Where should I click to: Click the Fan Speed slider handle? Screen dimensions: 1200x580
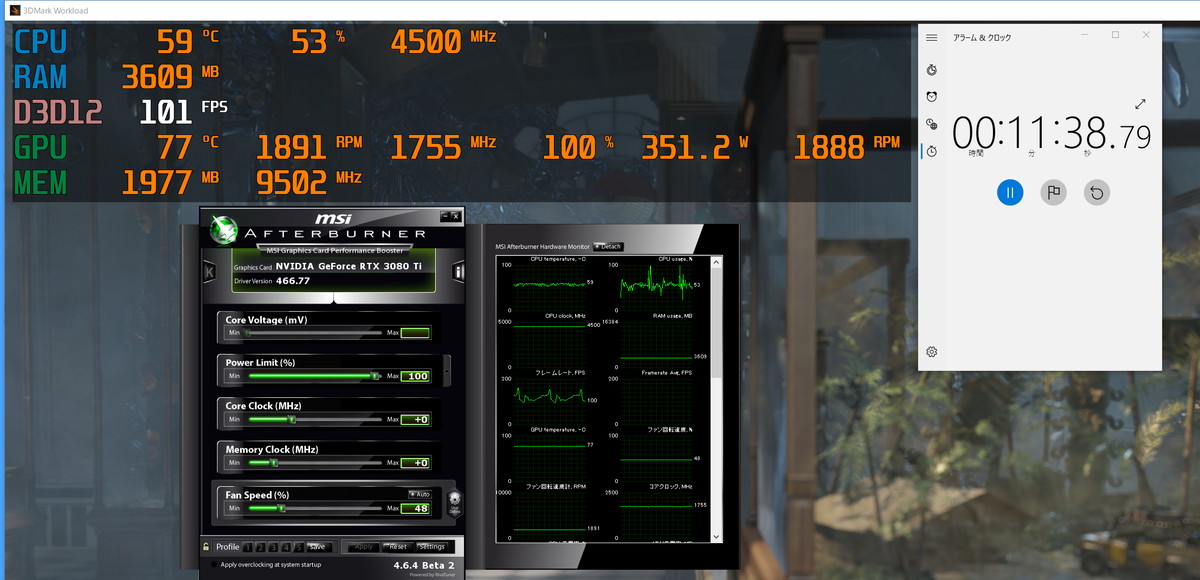tap(282, 508)
